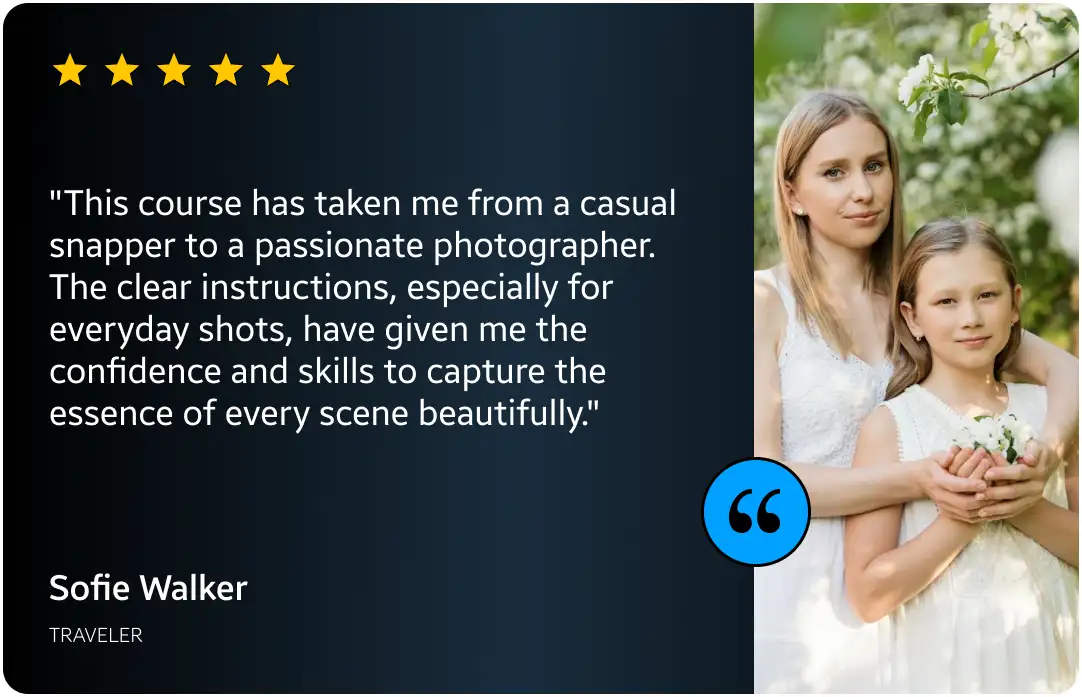Image resolution: width=1082 pixels, height=697 pixels.
Task: Click the words "passionate photographer" in the quote
Action: (x=454, y=247)
